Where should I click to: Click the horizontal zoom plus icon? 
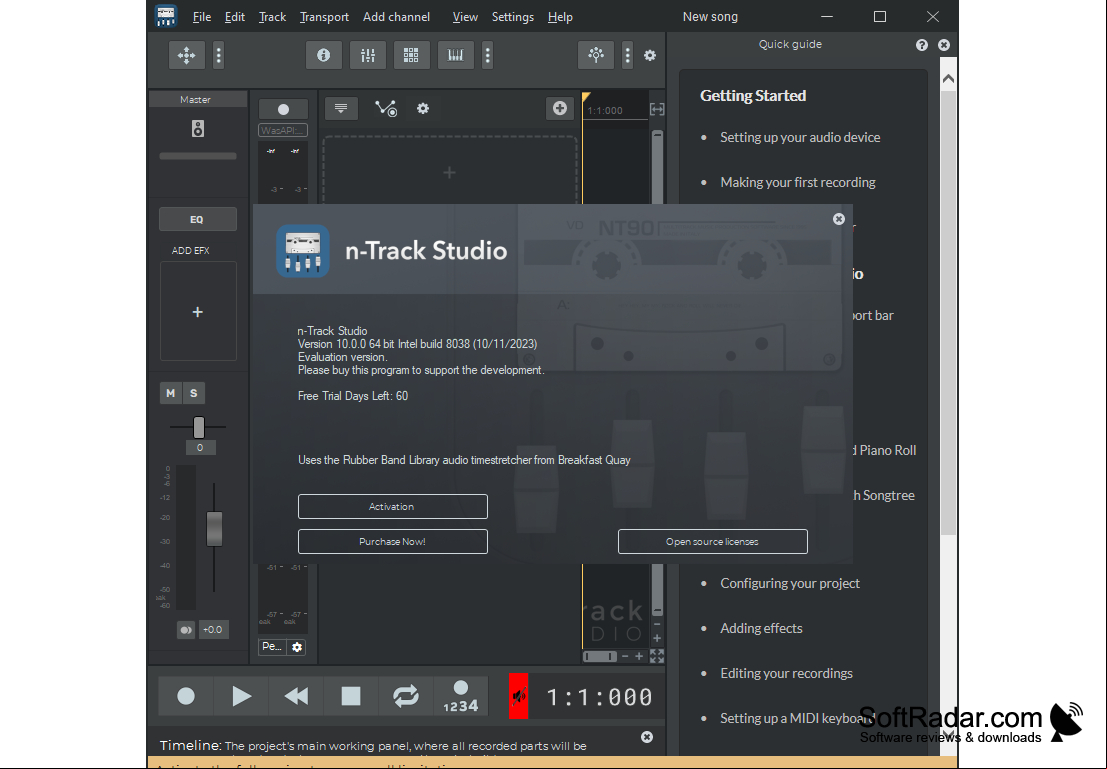639,657
